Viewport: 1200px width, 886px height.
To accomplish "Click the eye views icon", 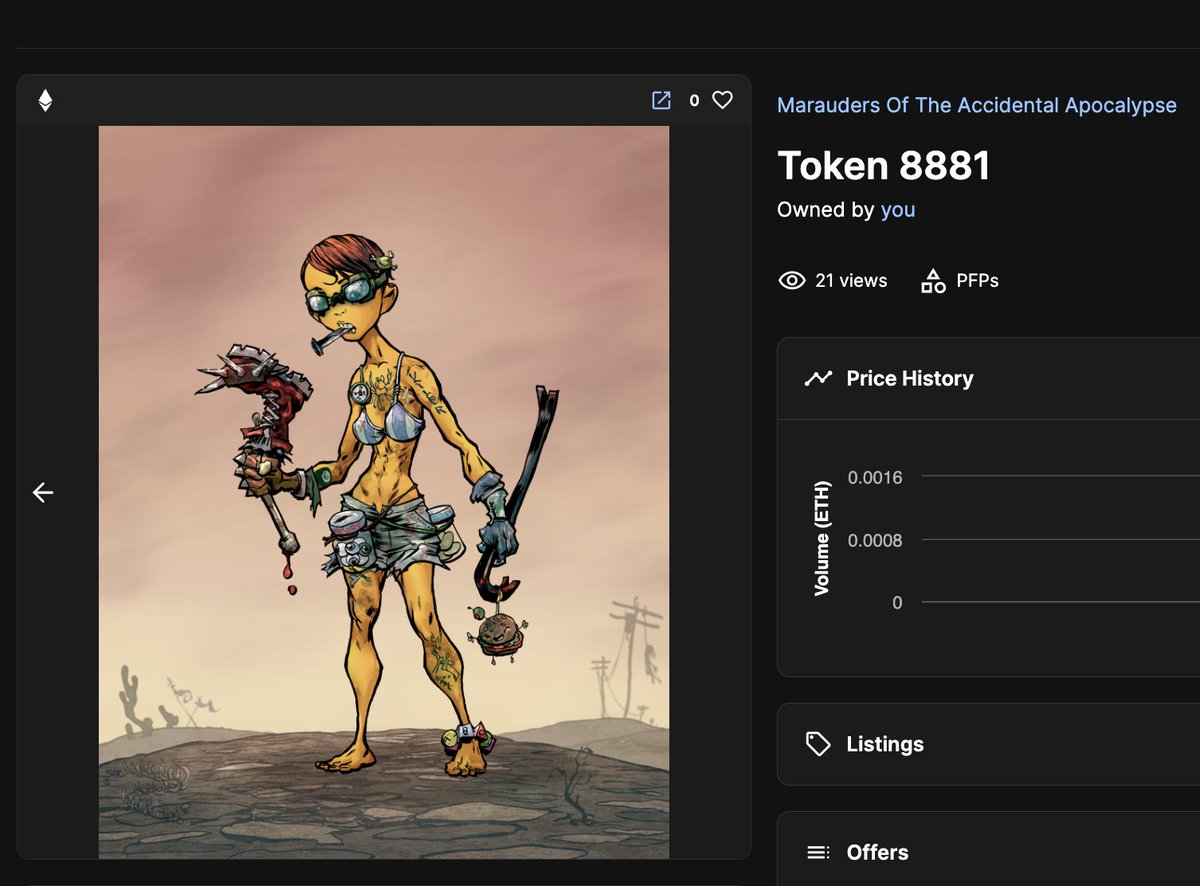I will click(791, 281).
